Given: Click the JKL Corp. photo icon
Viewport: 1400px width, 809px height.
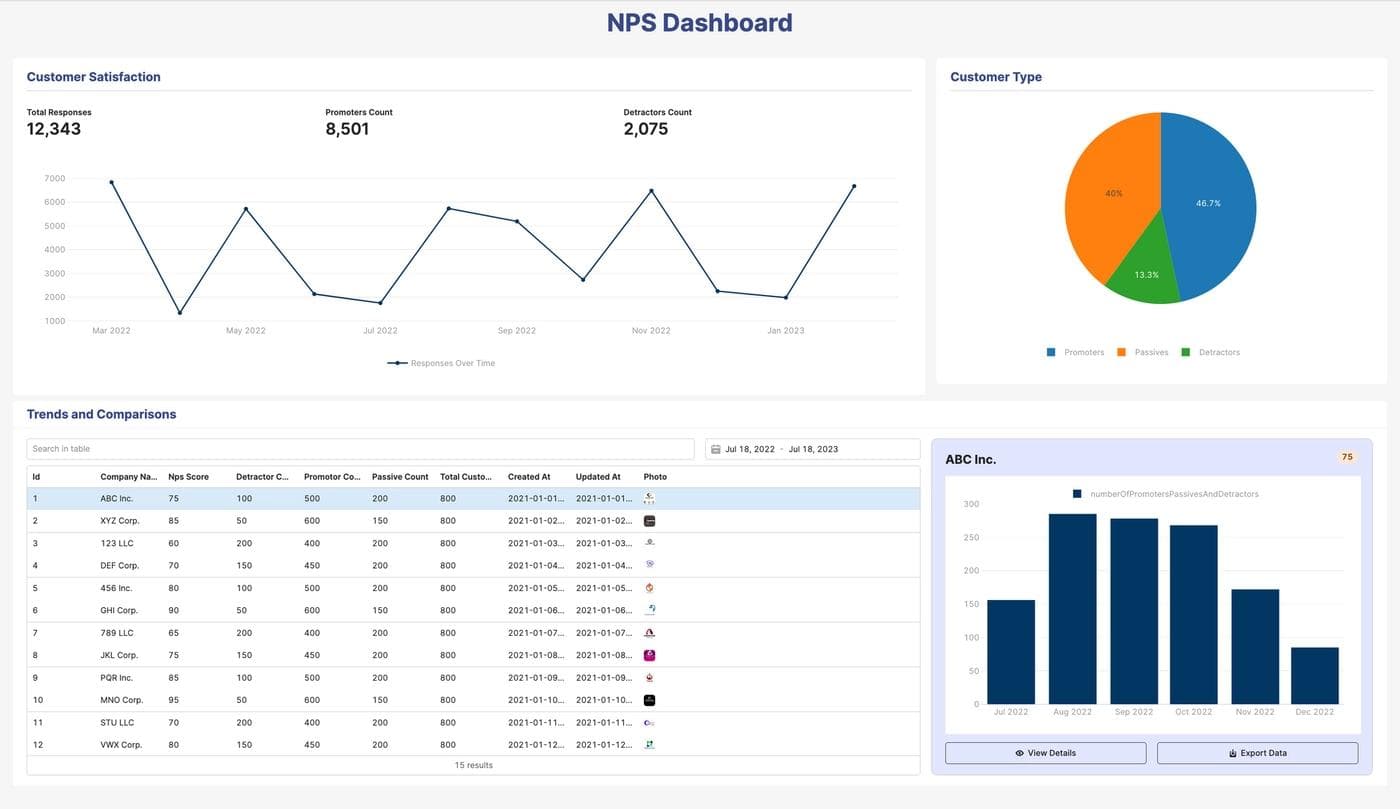Looking at the screenshot, I should pyautogui.click(x=648, y=654).
